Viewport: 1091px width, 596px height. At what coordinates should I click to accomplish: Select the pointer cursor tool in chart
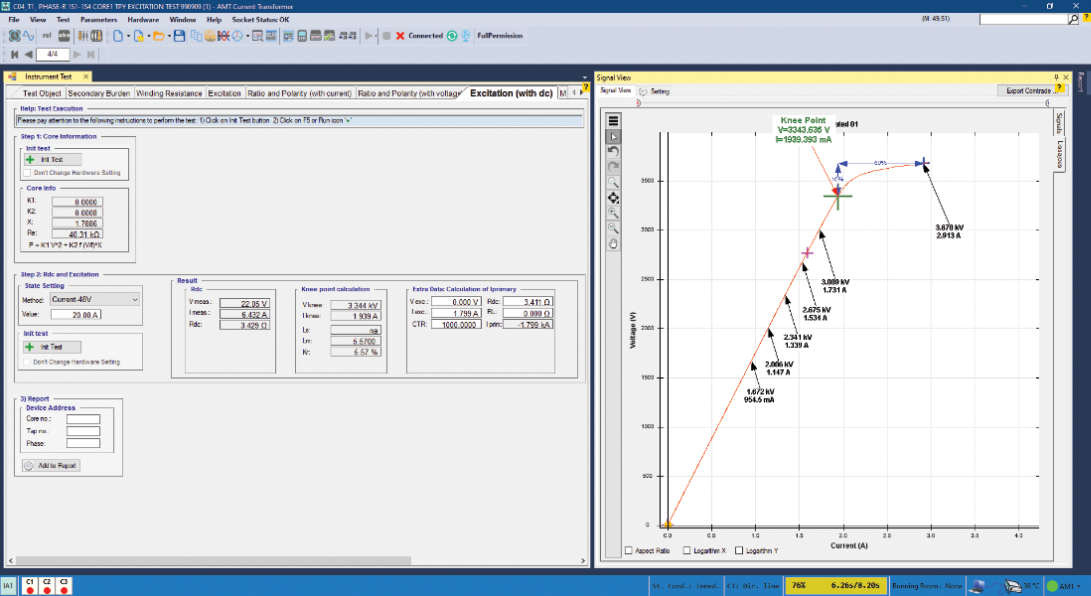(x=614, y=136)
